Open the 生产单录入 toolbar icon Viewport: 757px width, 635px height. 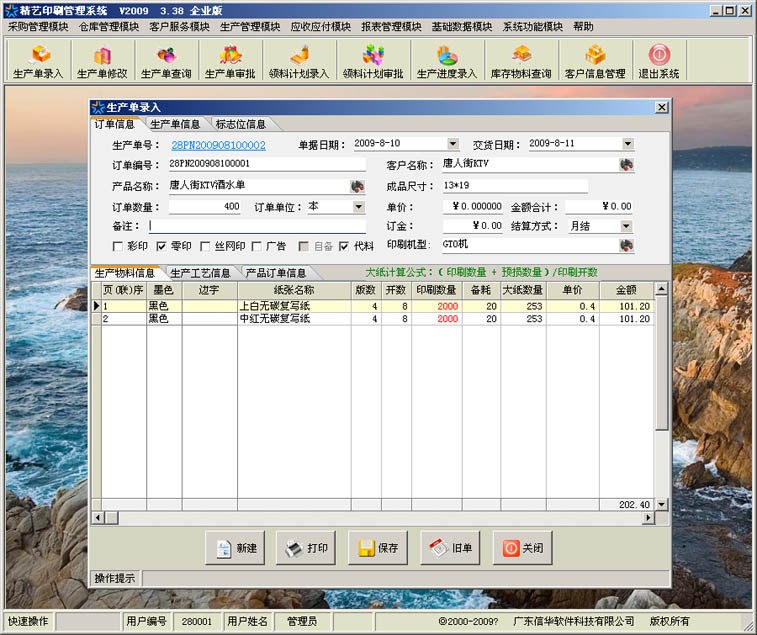(x=38, y=61)
